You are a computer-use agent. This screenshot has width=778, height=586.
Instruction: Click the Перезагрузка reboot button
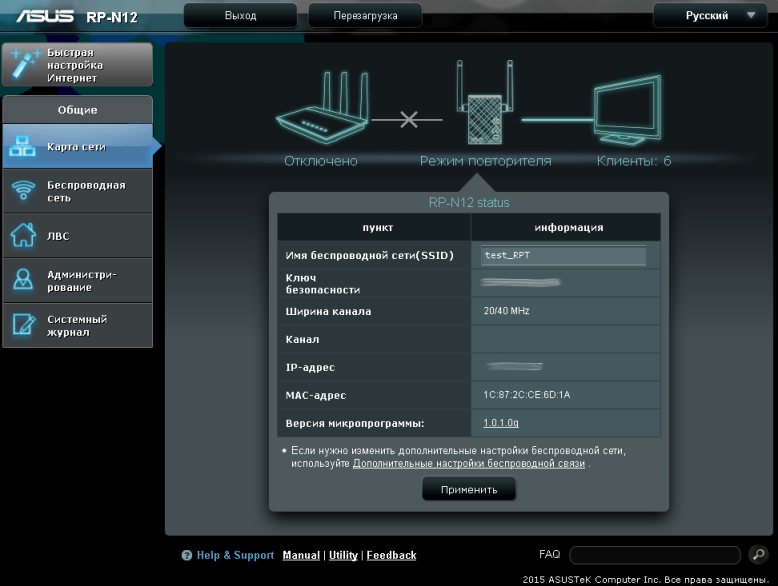pos(365,15)
